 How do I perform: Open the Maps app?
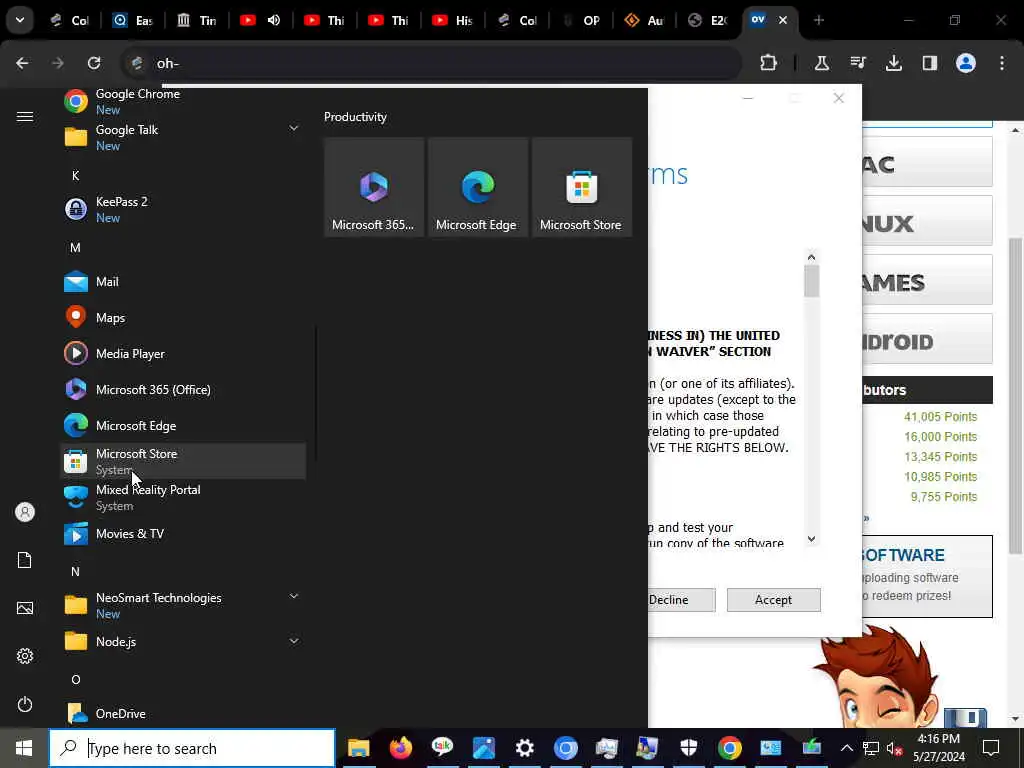tap(183, 317)
